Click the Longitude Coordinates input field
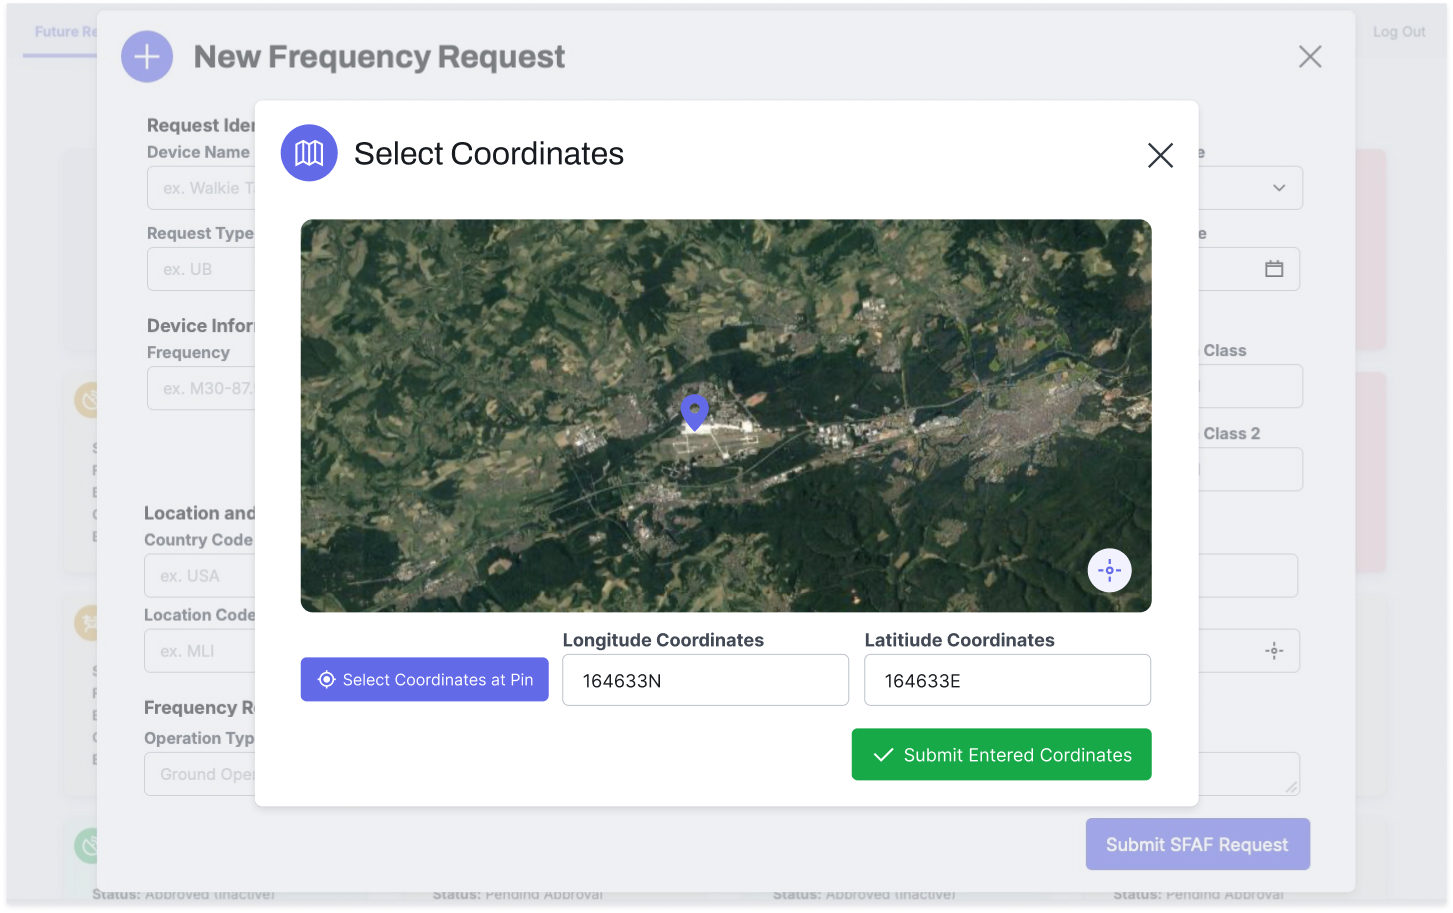This screenshot has width=1453, height=913. click(x=705, y=681)
